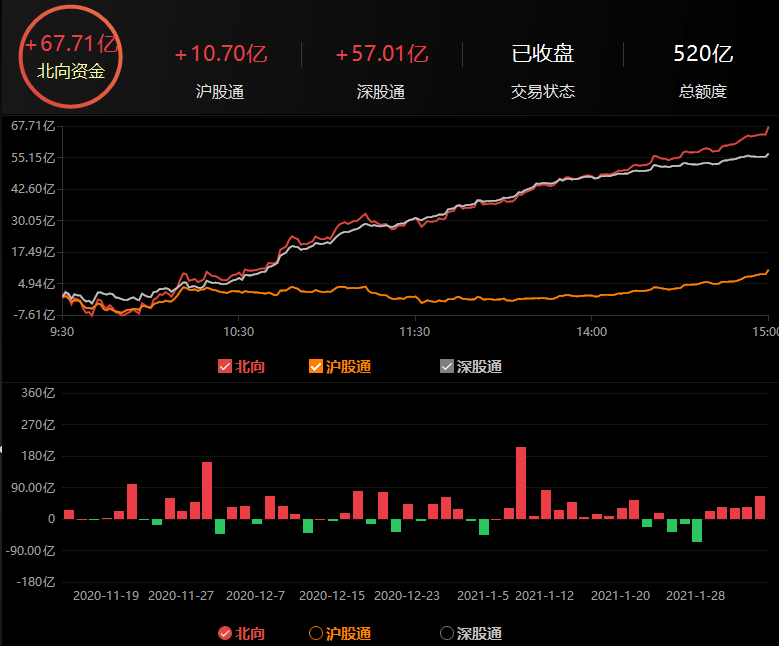Click the 2021-1-12 date axis label
Viewport: 779px width, 646px height.
pyautogui.click(x=548, y=595)
